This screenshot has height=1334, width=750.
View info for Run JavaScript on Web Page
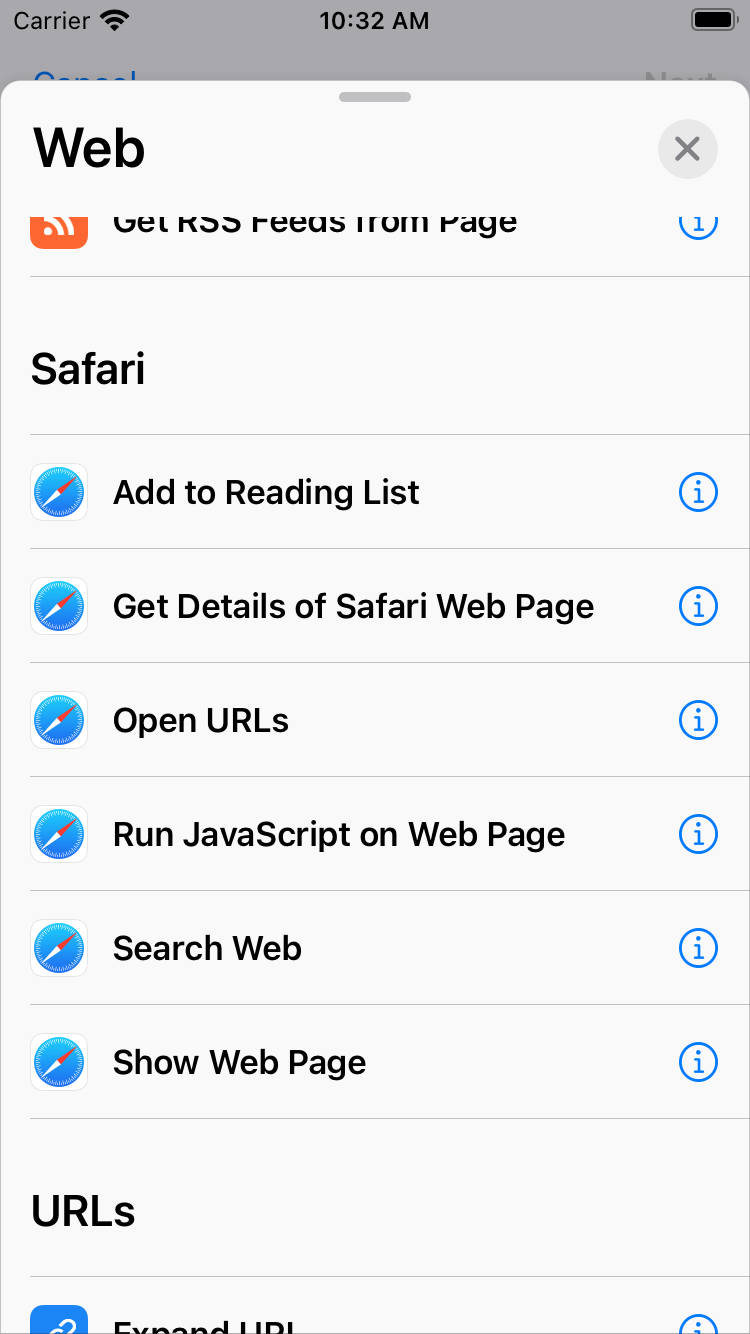pos(698,834)
